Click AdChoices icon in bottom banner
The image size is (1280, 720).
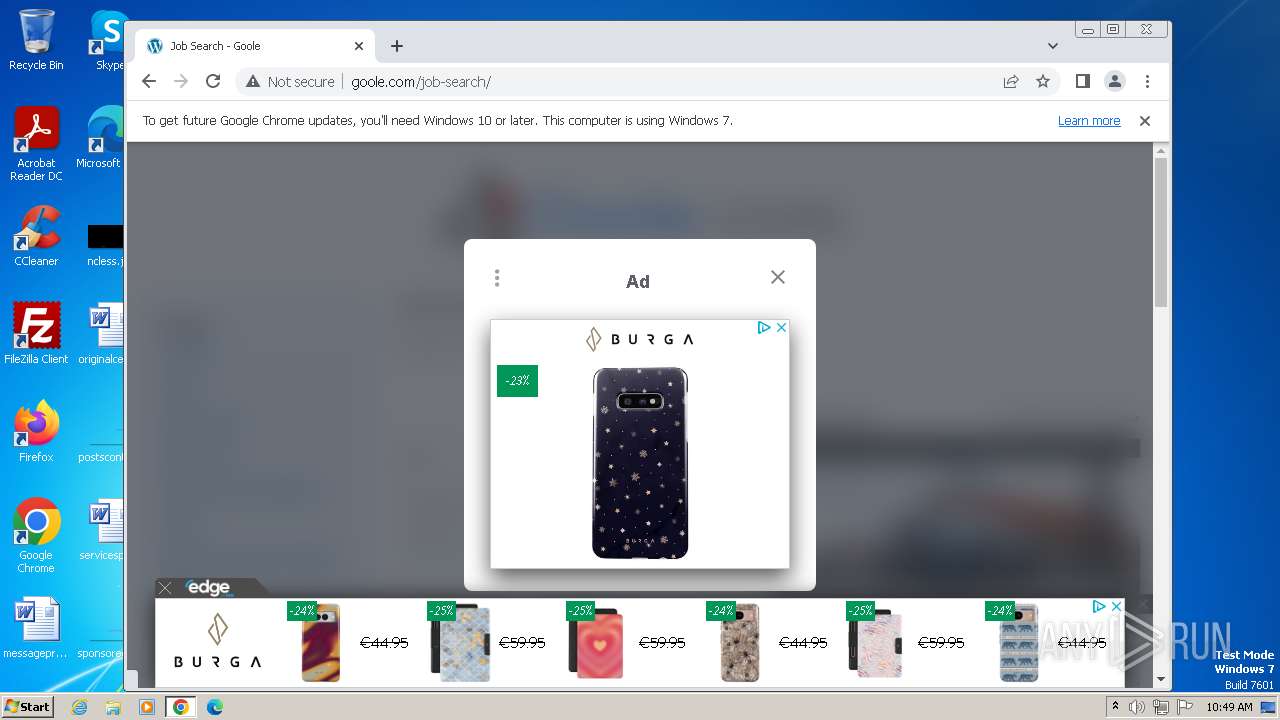pyautogui.click(x=1099, y=607)
